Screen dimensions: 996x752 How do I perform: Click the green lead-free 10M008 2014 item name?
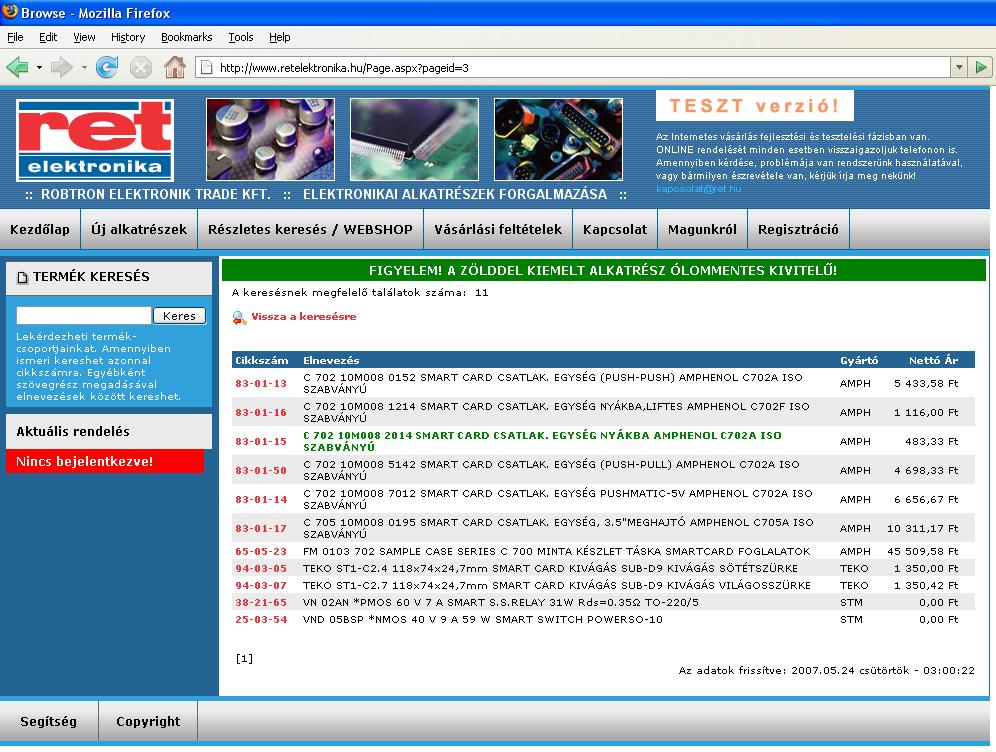542,441
